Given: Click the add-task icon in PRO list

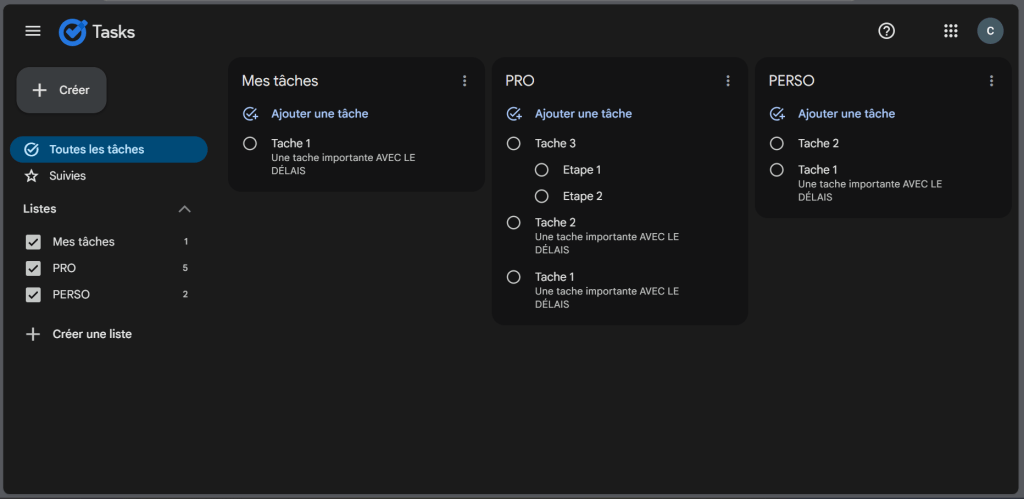Looking at the screenshot, I should click(514, 114).
